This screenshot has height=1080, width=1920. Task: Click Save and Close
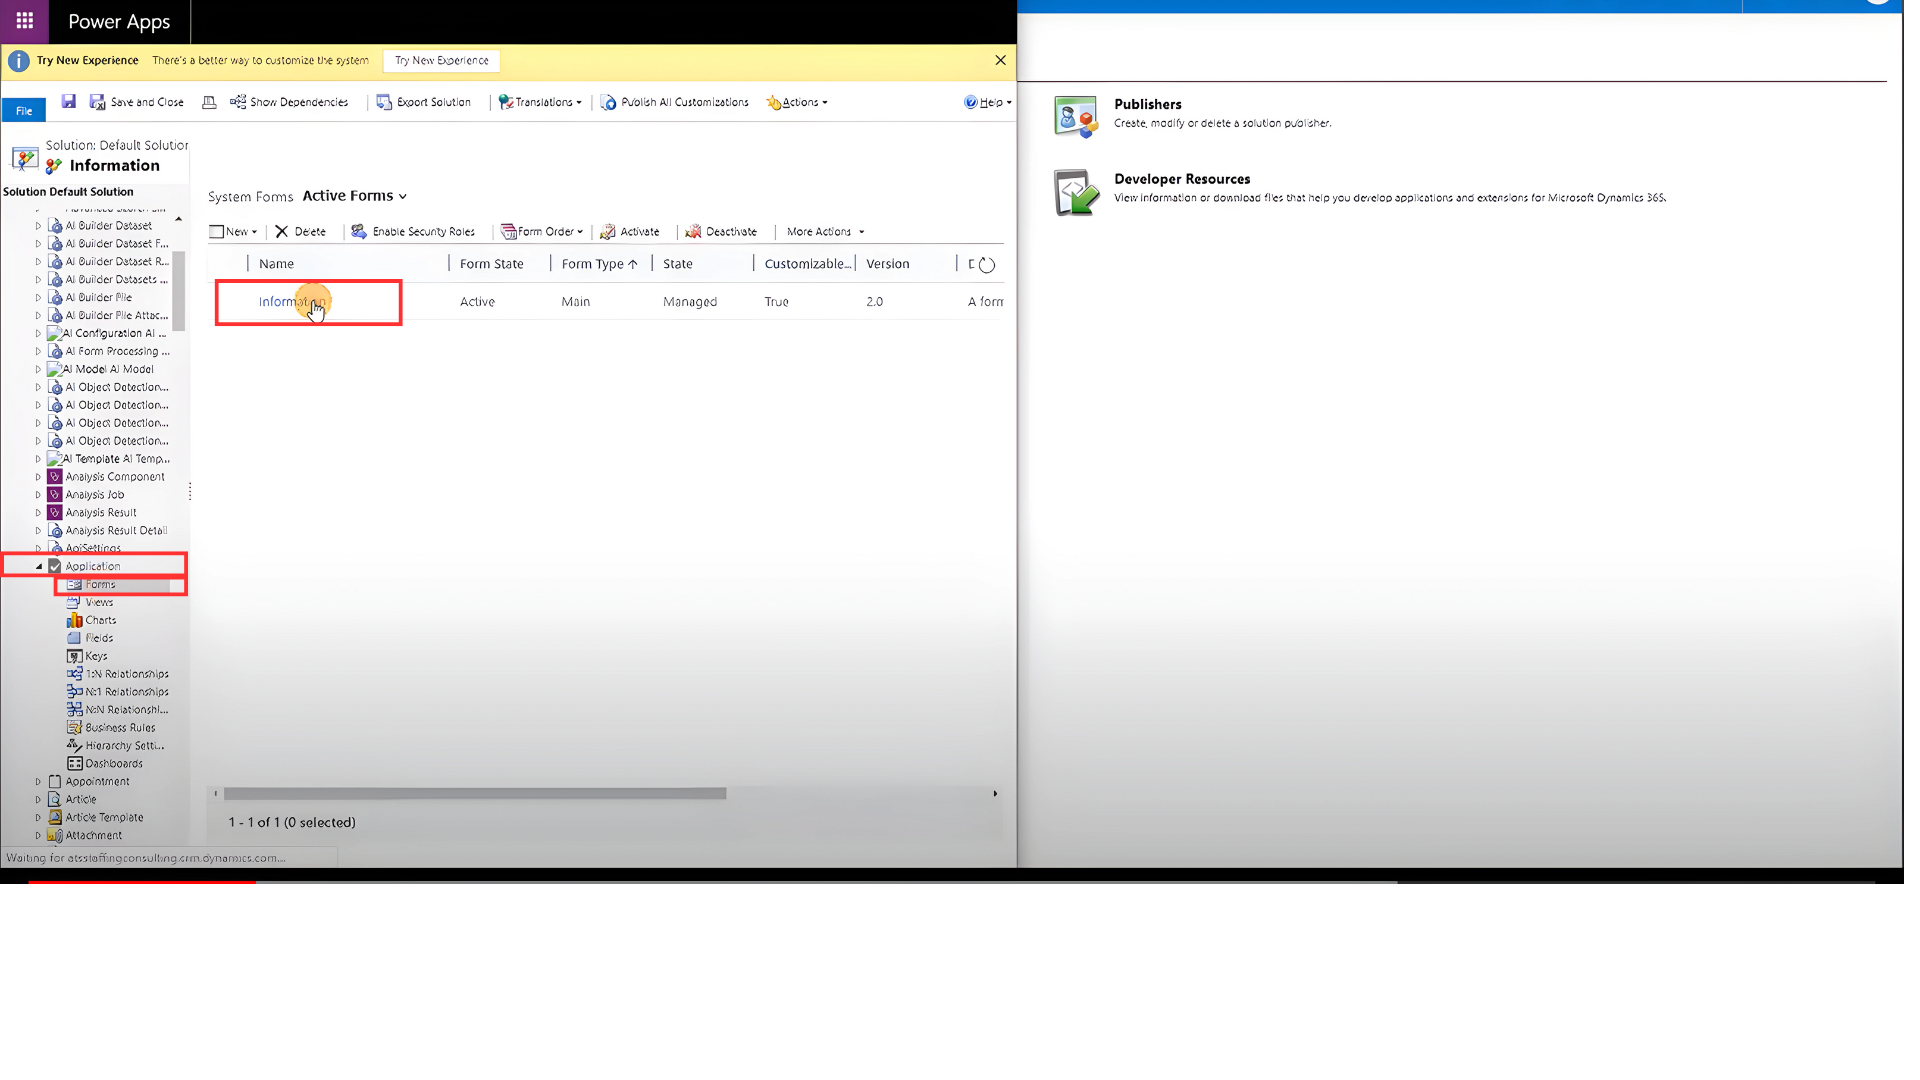137,102
